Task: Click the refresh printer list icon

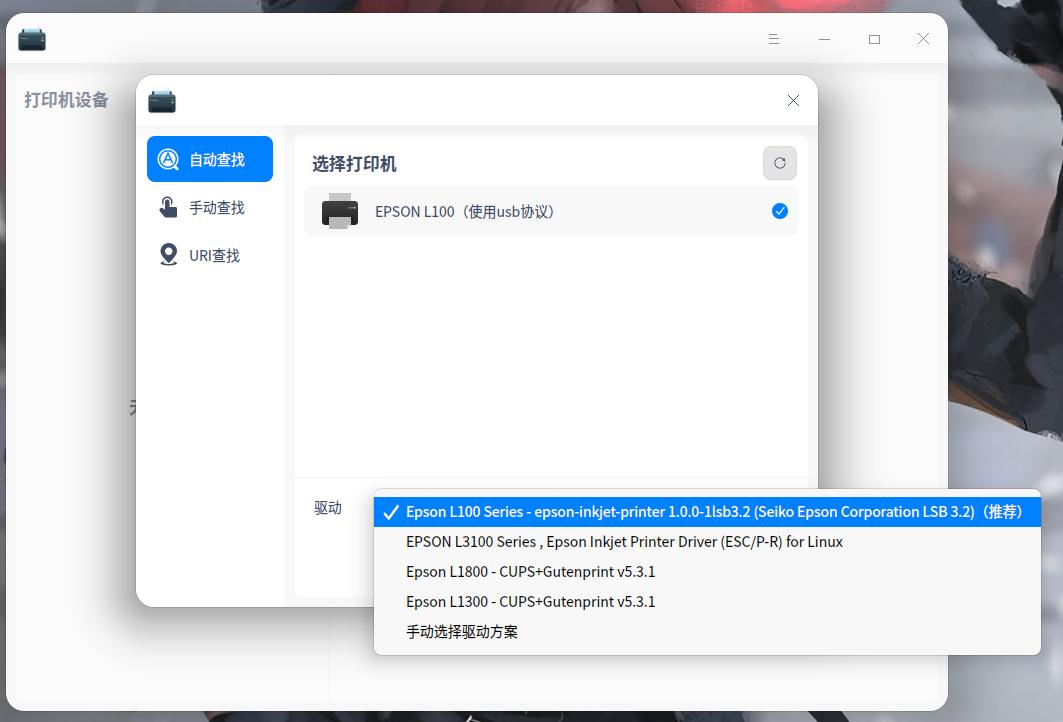Action: coord(780,163)
